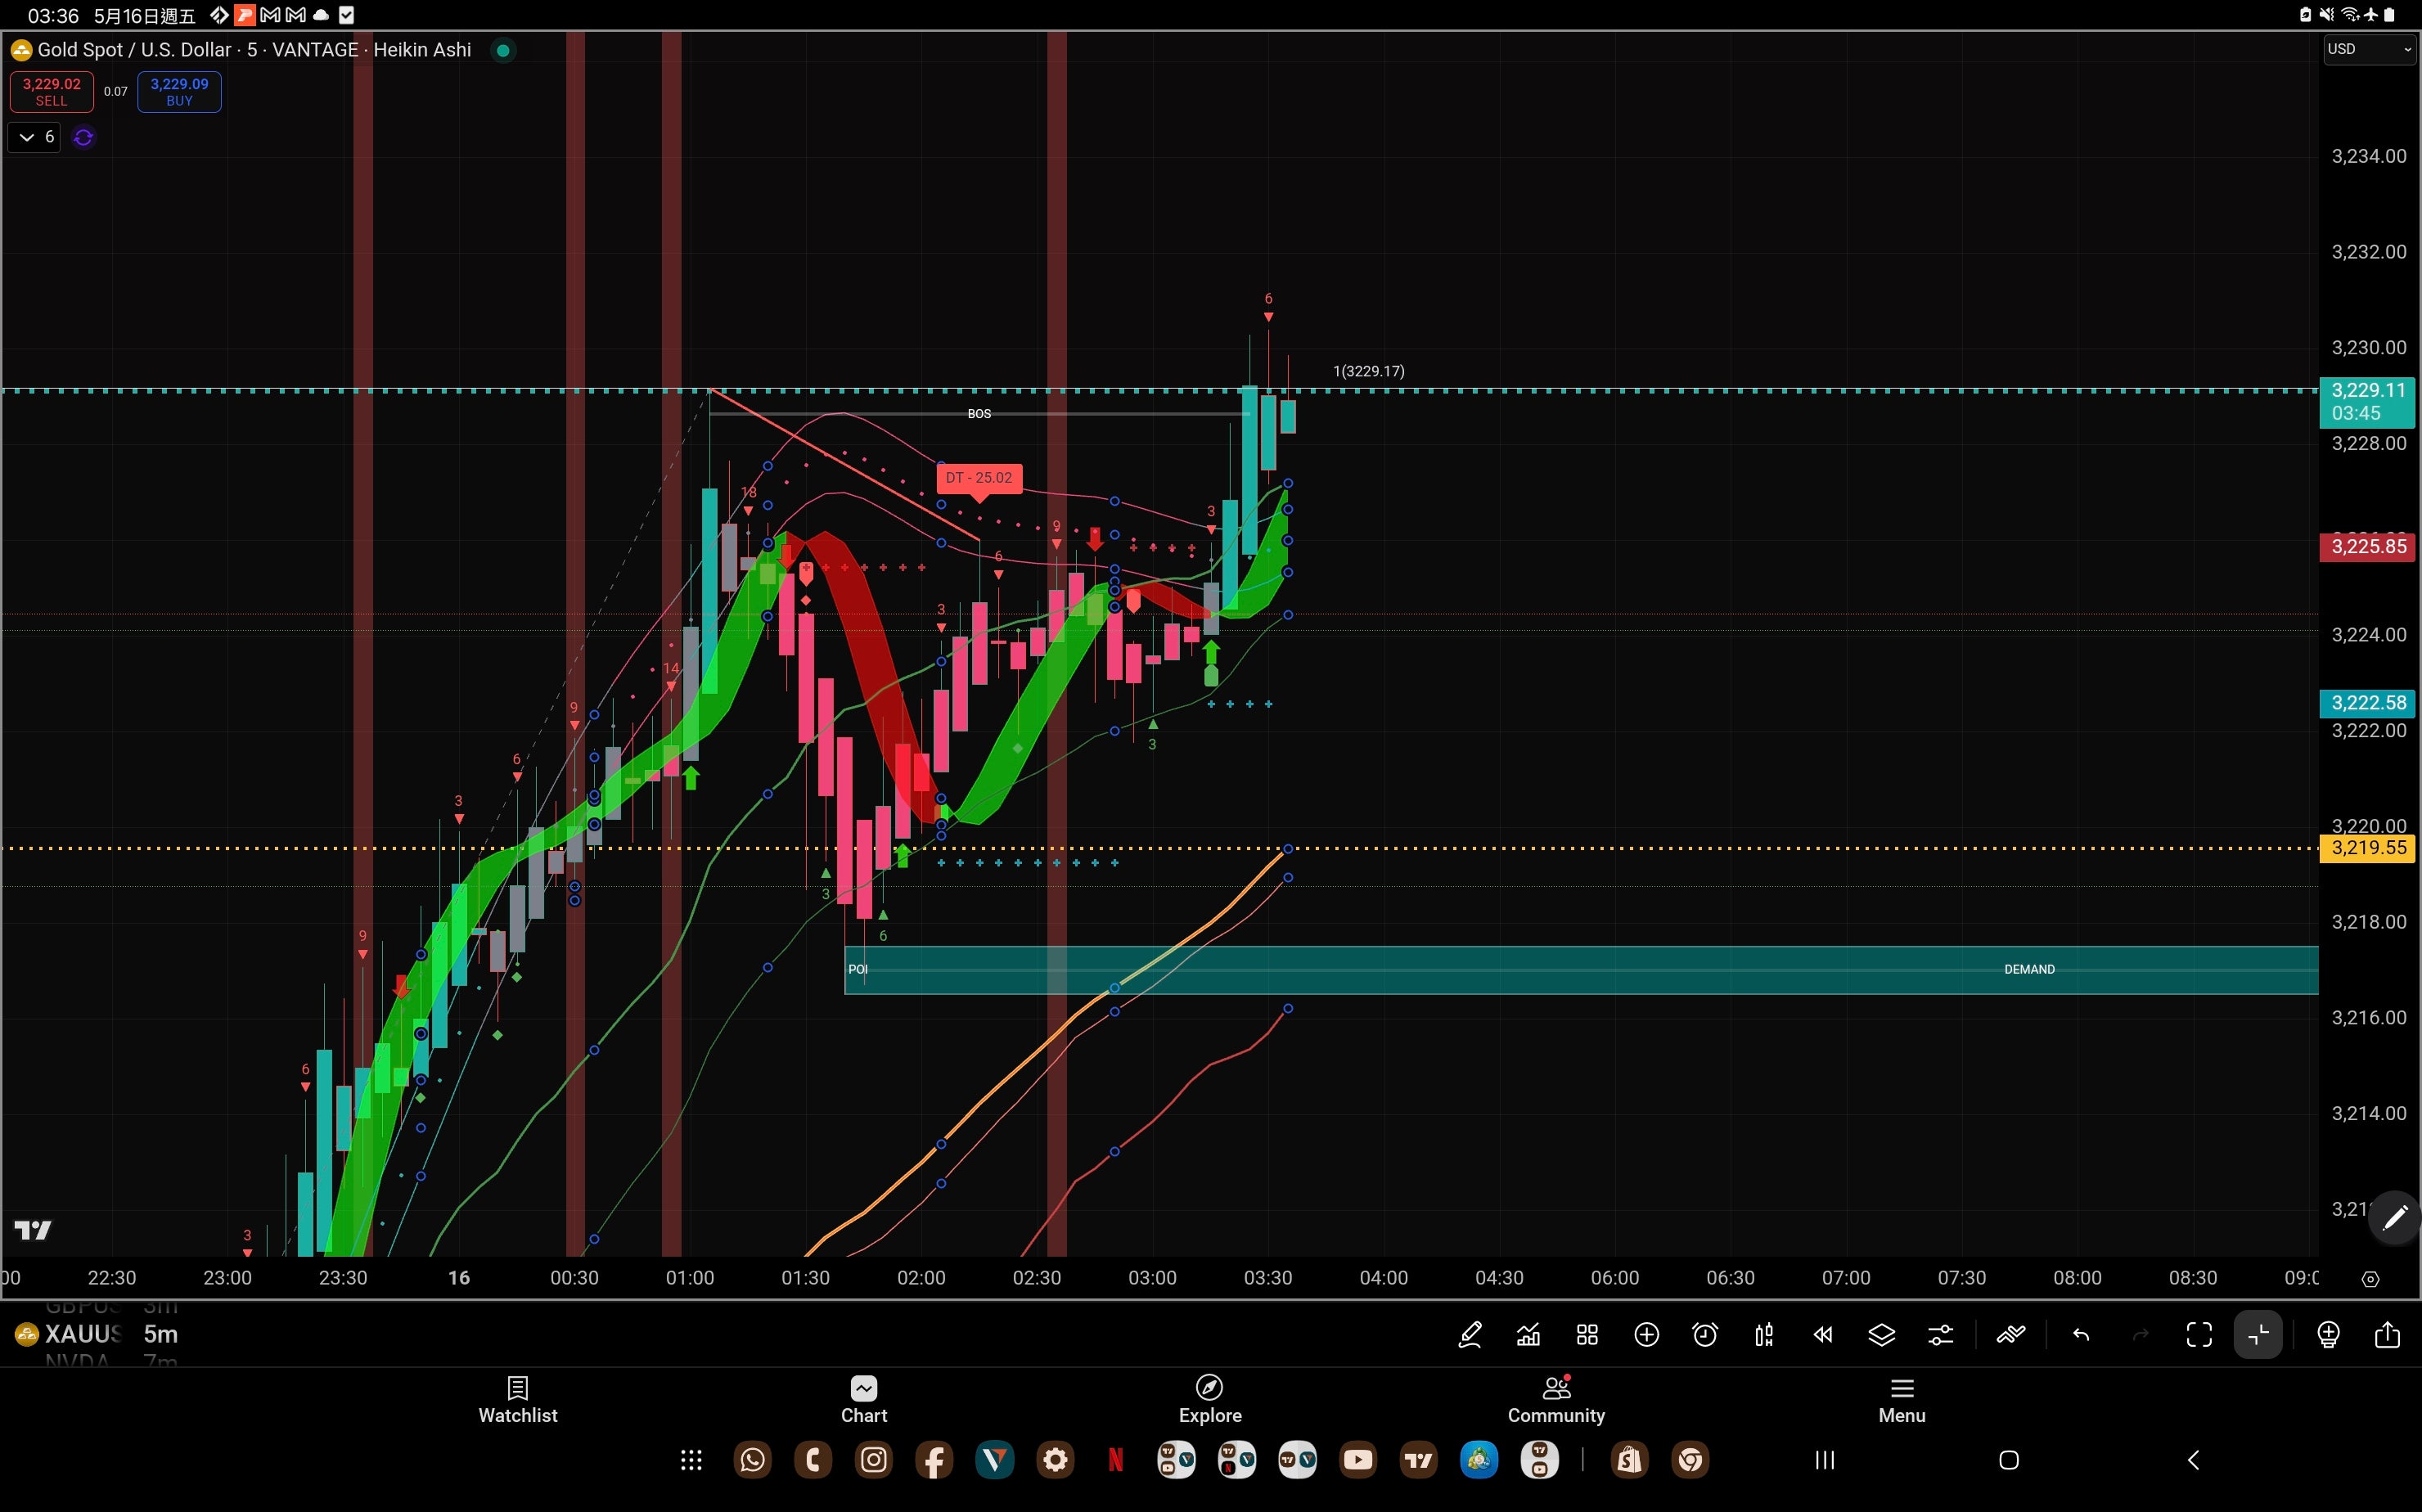Click the yellow 3,219.55 price tag

click(2367, 848)
